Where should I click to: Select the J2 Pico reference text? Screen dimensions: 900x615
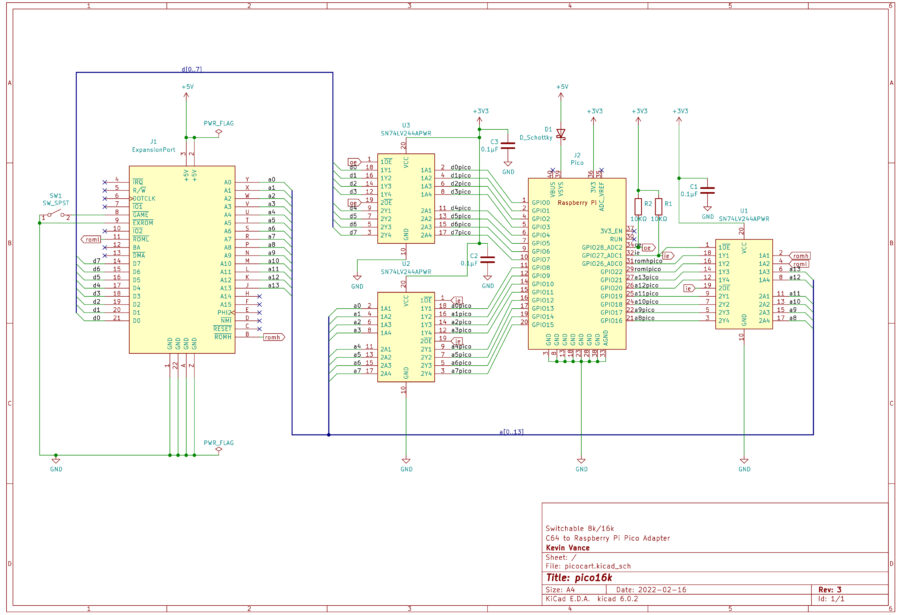(x=577, y=158)
